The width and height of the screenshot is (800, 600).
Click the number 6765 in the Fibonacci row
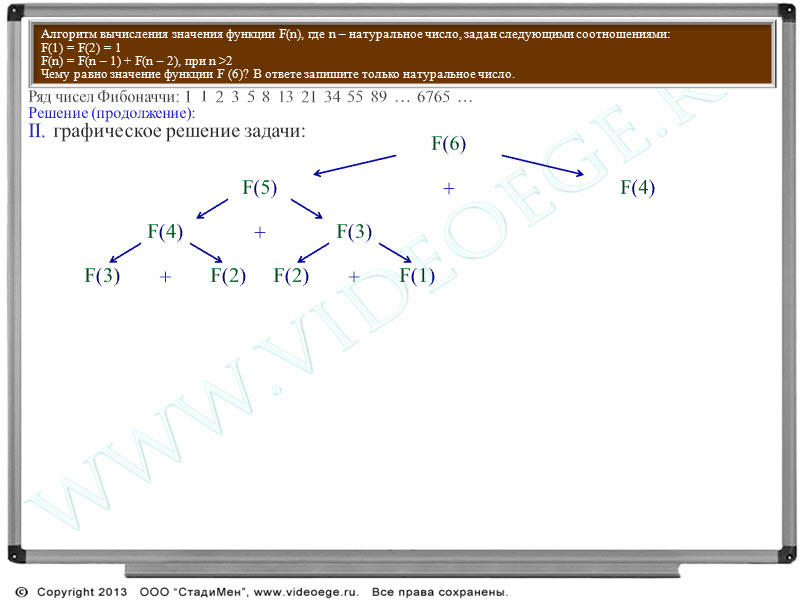434,96
